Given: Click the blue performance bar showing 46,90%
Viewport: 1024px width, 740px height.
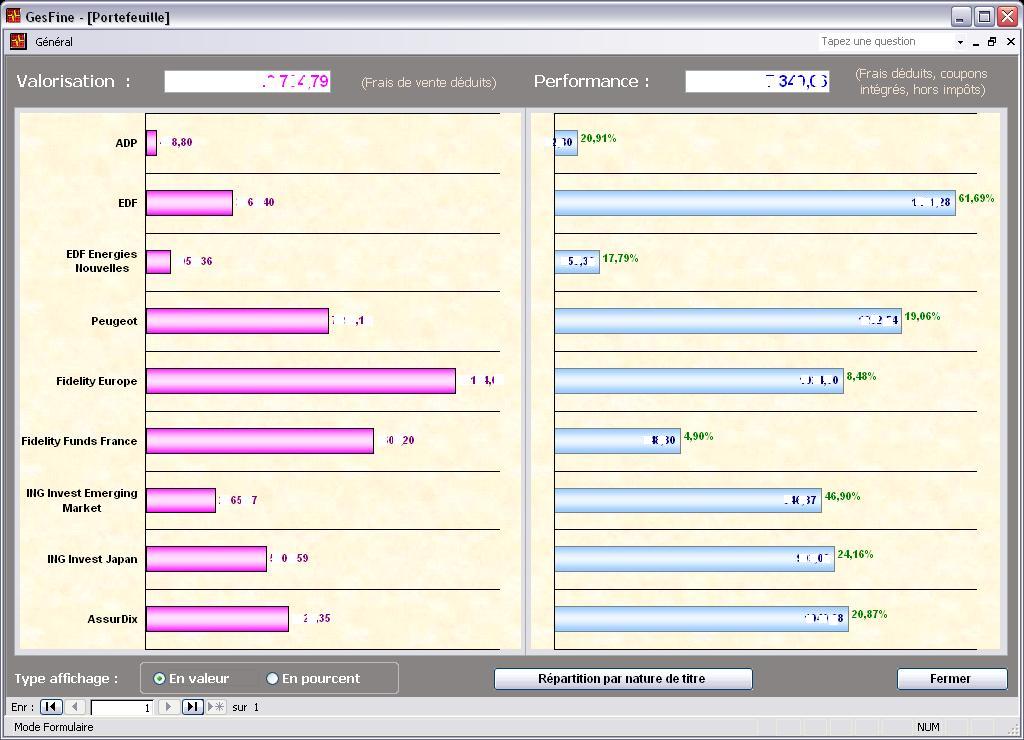Looking at the screenshot, I should (688, 500).
